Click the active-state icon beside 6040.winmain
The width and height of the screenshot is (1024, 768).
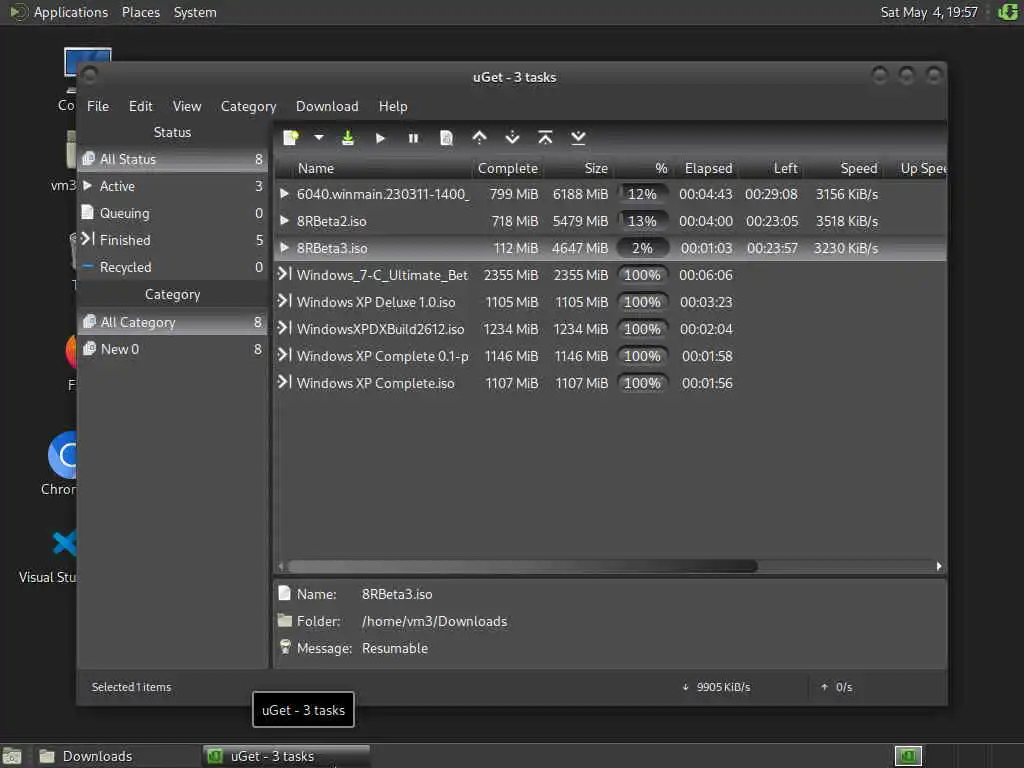tap(284, 193)
